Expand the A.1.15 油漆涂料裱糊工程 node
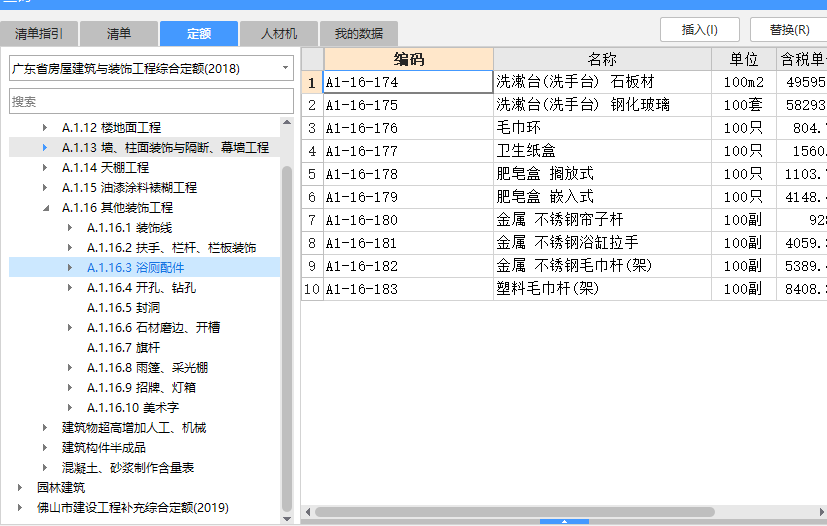The height and width of the screenshot is (526, 827). coord(45,188)
